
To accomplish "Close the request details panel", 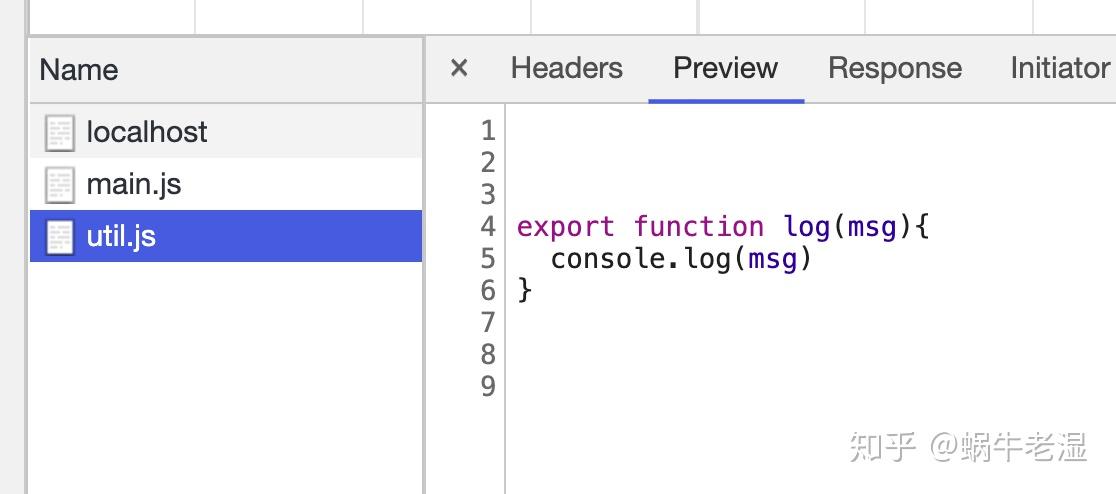I will click(x=459, y=68).
